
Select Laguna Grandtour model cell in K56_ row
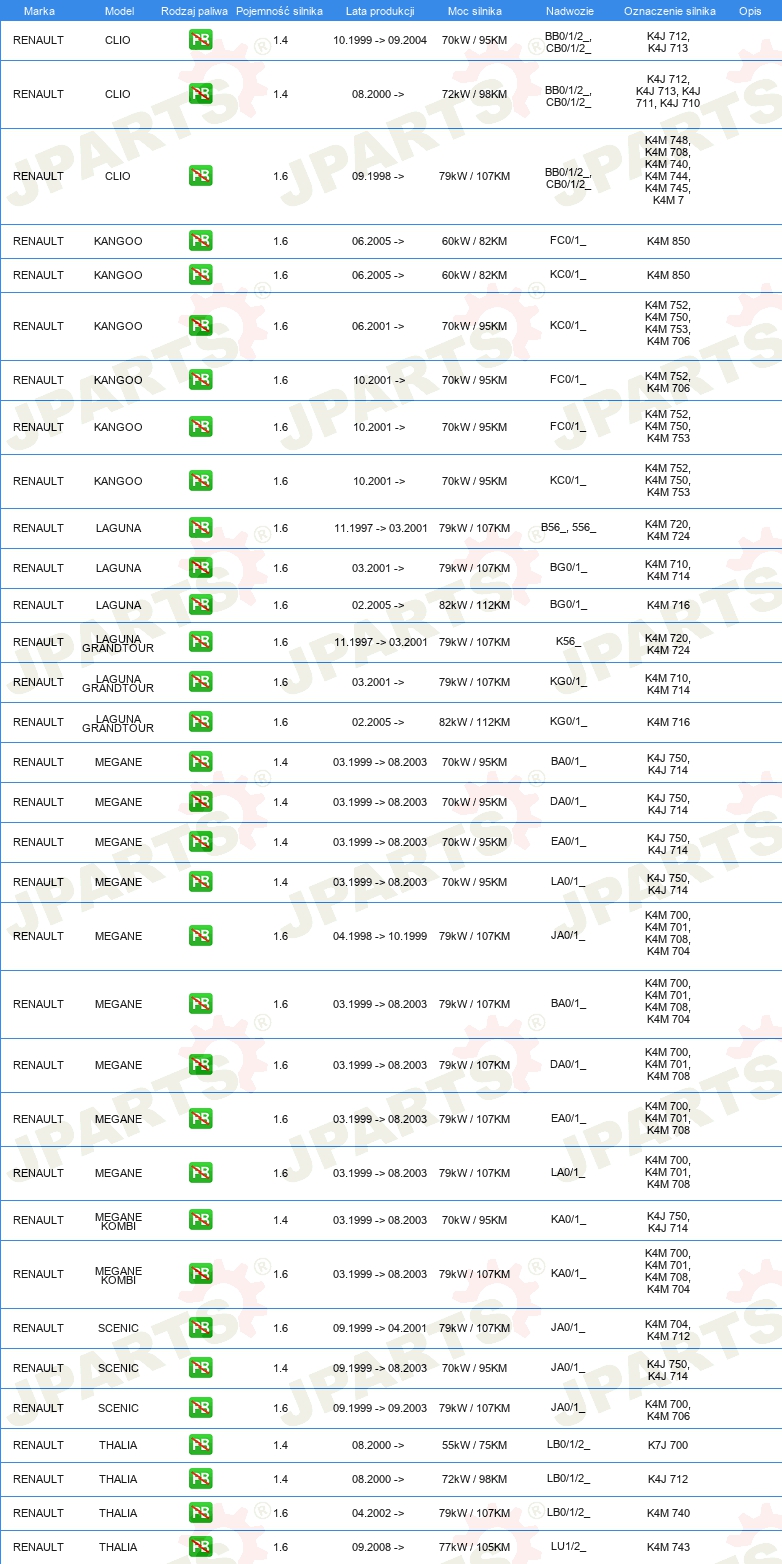pos(119,644)
